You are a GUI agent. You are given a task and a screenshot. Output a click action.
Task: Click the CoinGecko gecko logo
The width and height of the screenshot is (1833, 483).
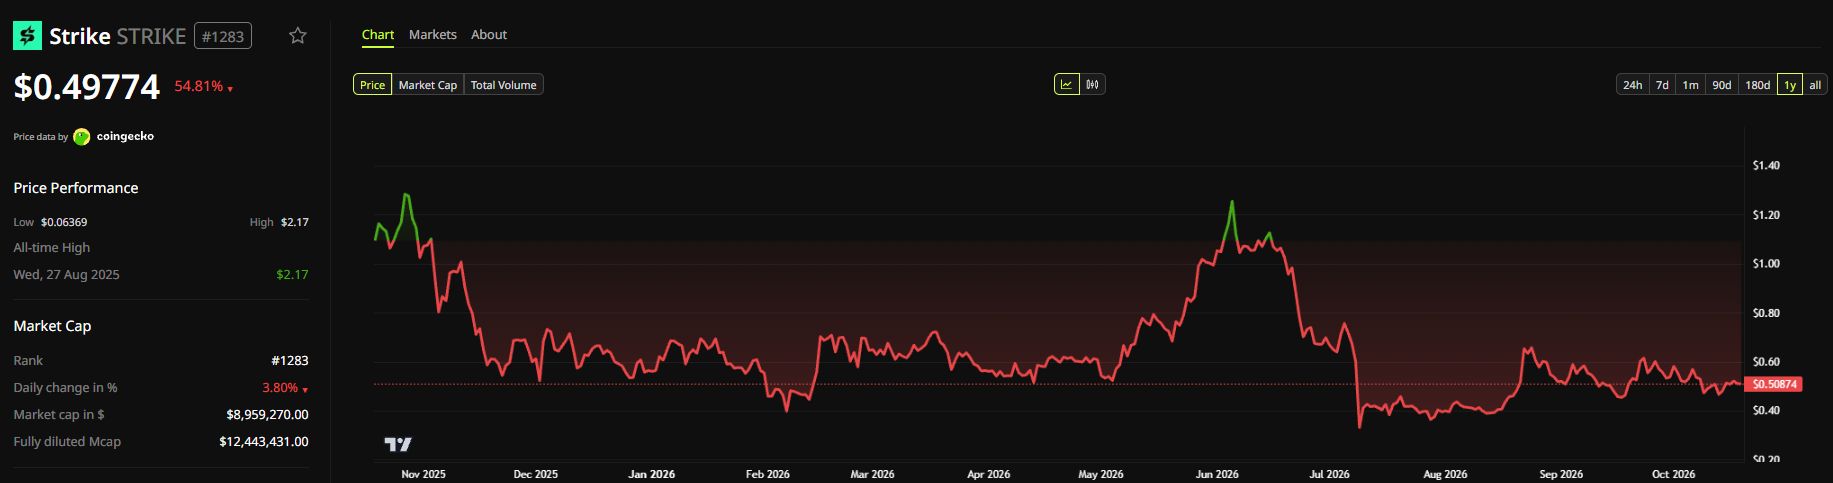(82, 137)
